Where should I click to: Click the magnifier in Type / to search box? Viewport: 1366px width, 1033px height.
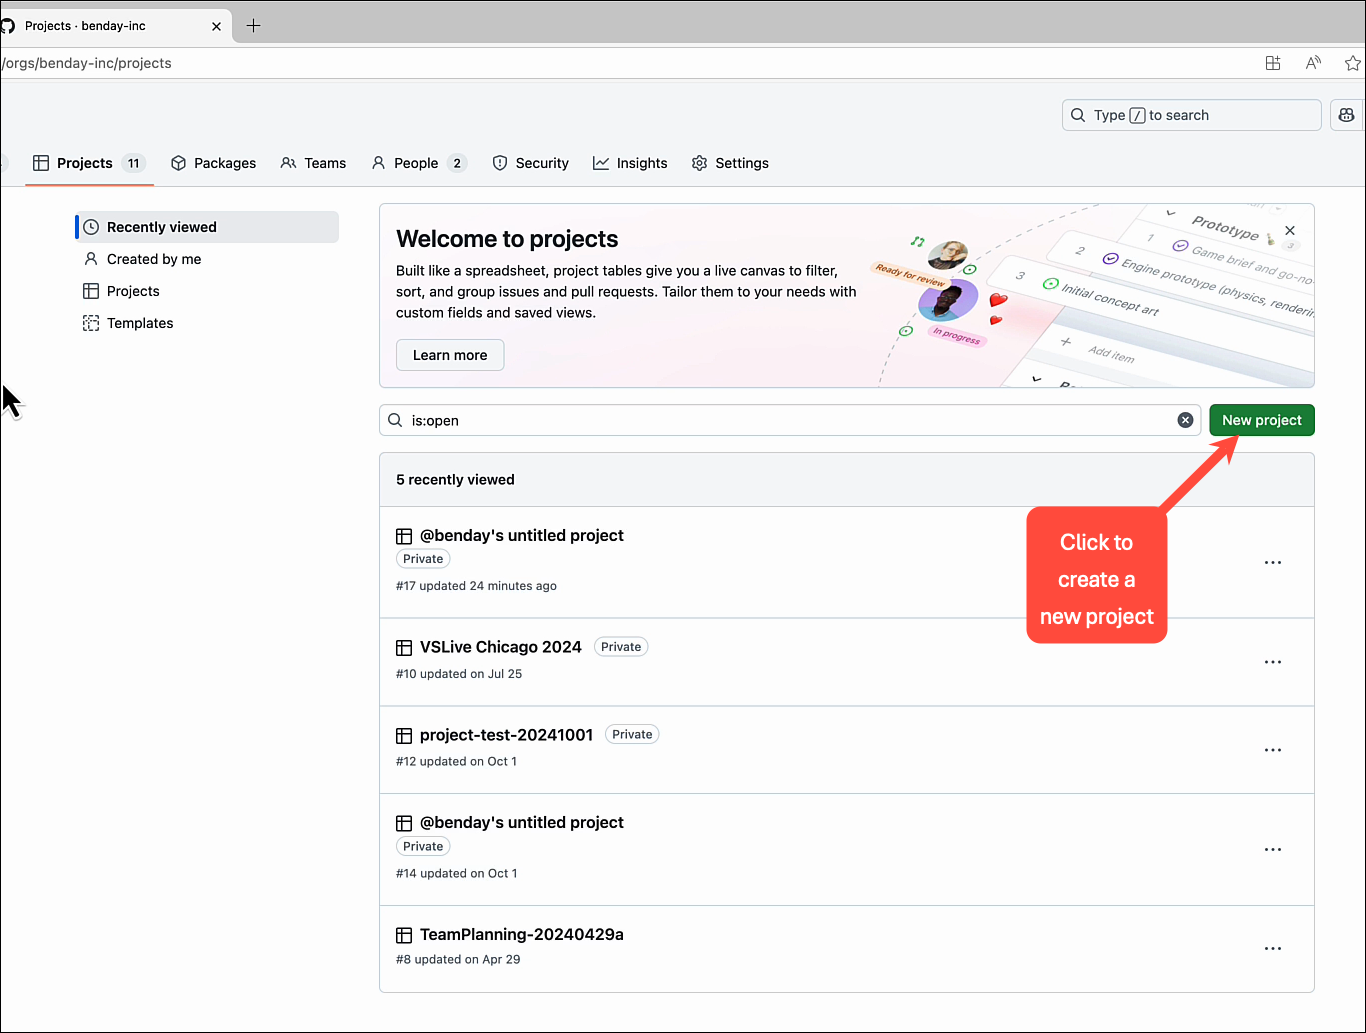point(1078,115)
